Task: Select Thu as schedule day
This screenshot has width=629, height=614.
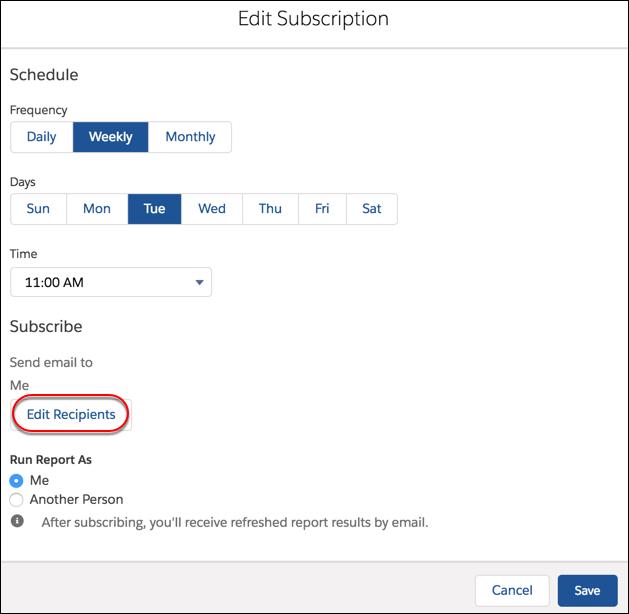Action: point(270,209)
